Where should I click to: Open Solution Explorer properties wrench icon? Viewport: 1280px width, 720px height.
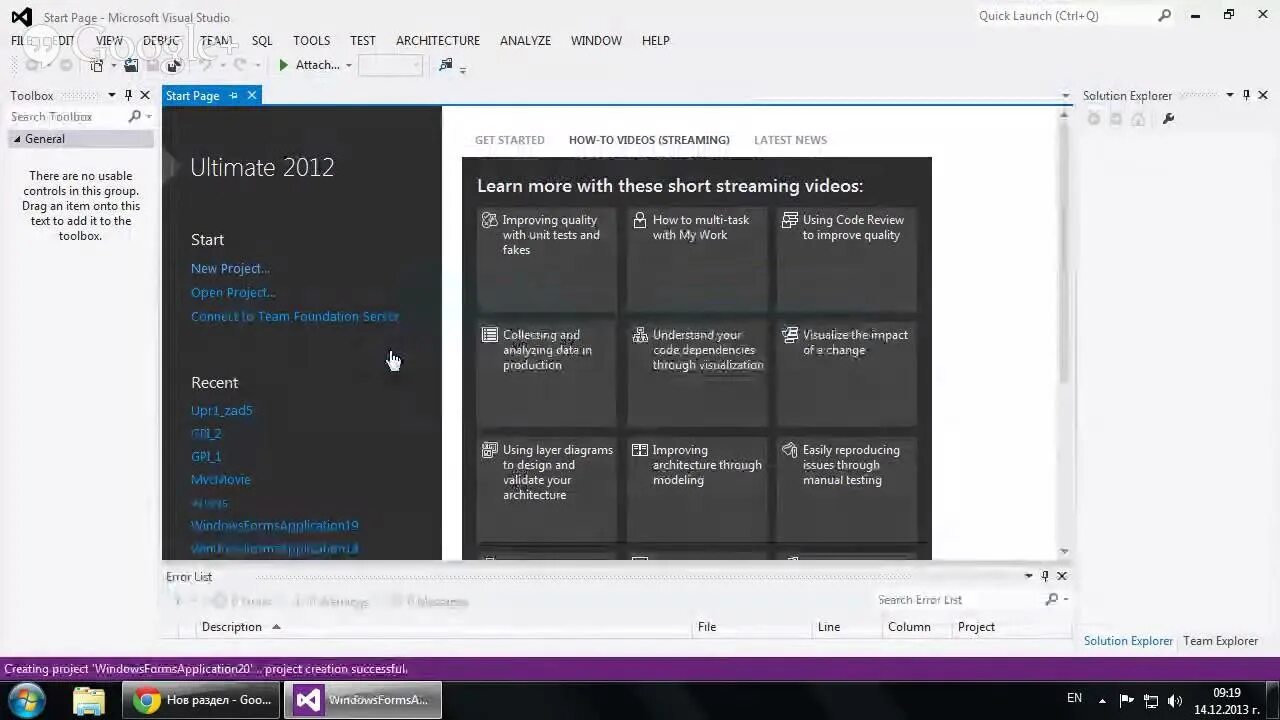click(1168, 119)
